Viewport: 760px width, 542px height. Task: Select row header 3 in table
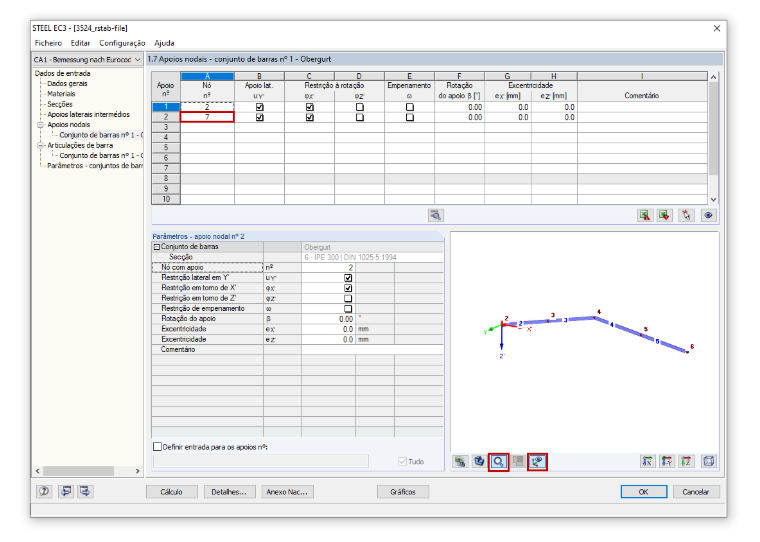click(166, 127)
